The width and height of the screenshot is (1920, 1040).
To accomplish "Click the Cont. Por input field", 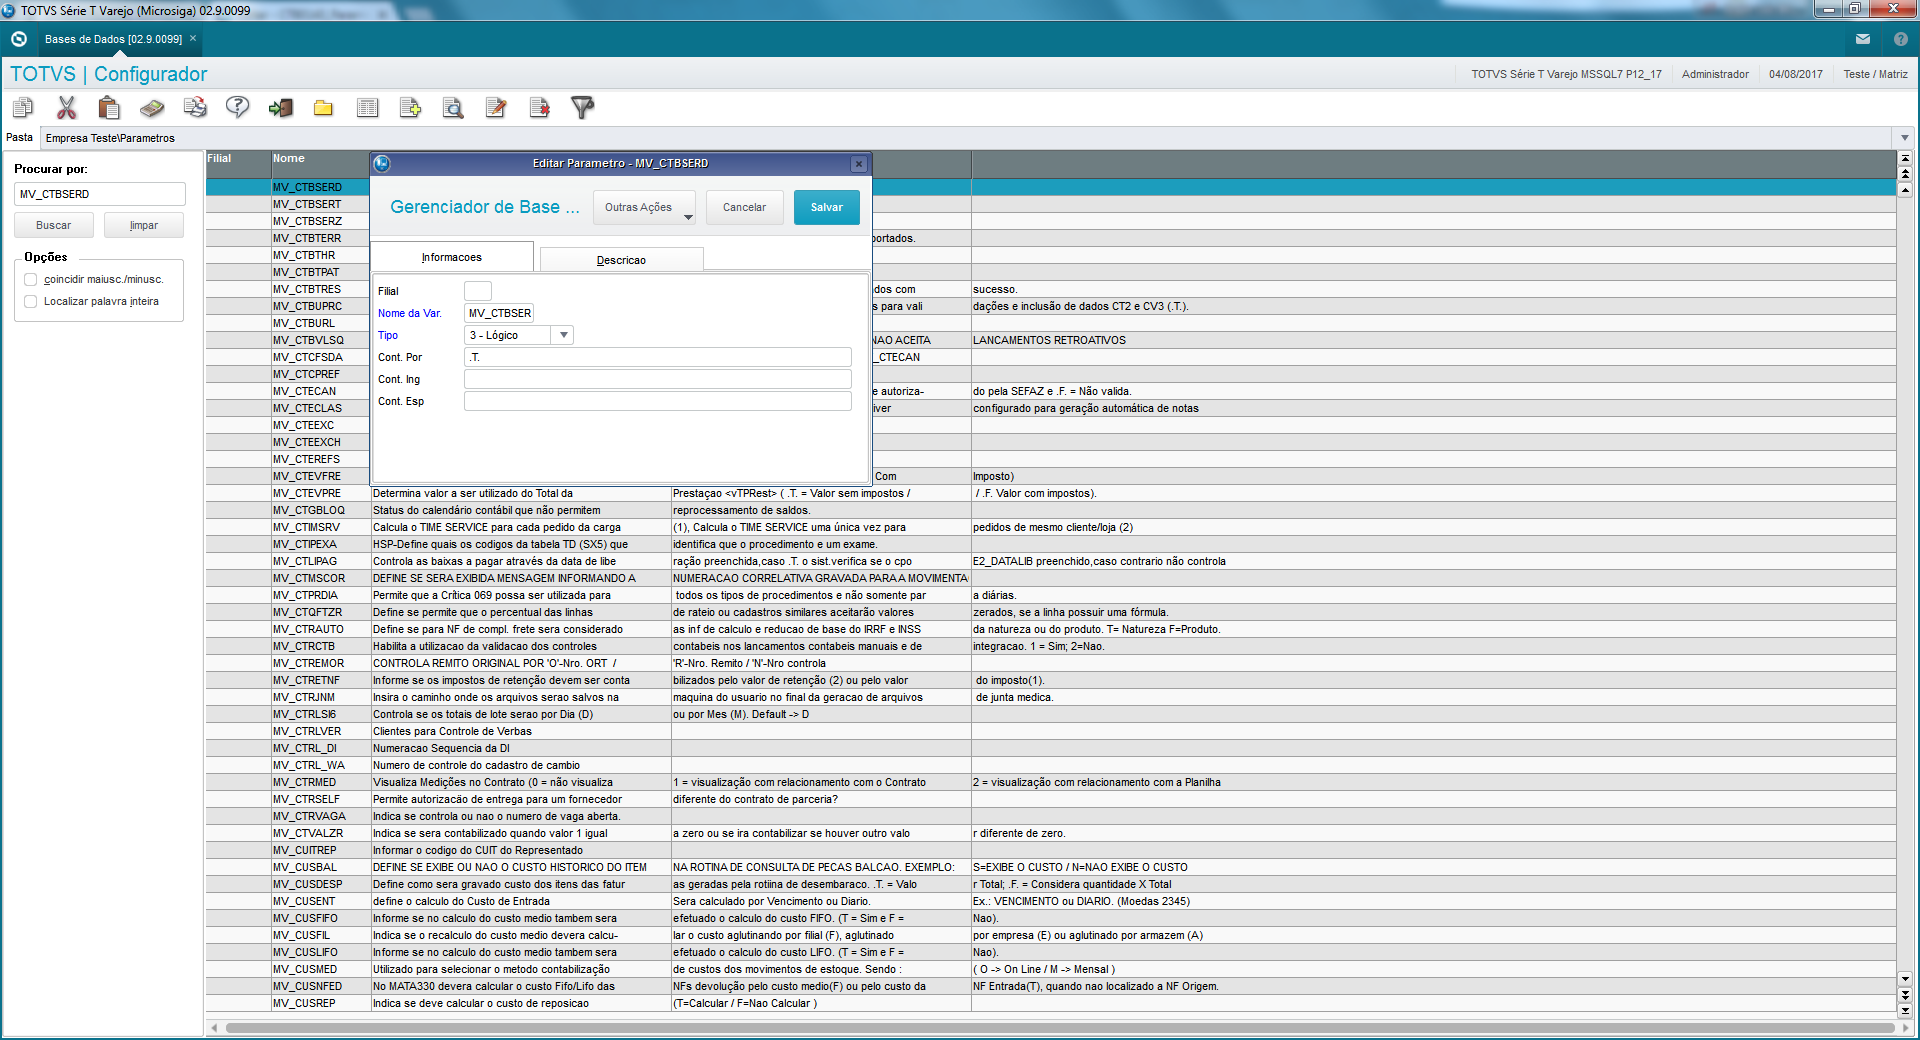I will point(658,357).
